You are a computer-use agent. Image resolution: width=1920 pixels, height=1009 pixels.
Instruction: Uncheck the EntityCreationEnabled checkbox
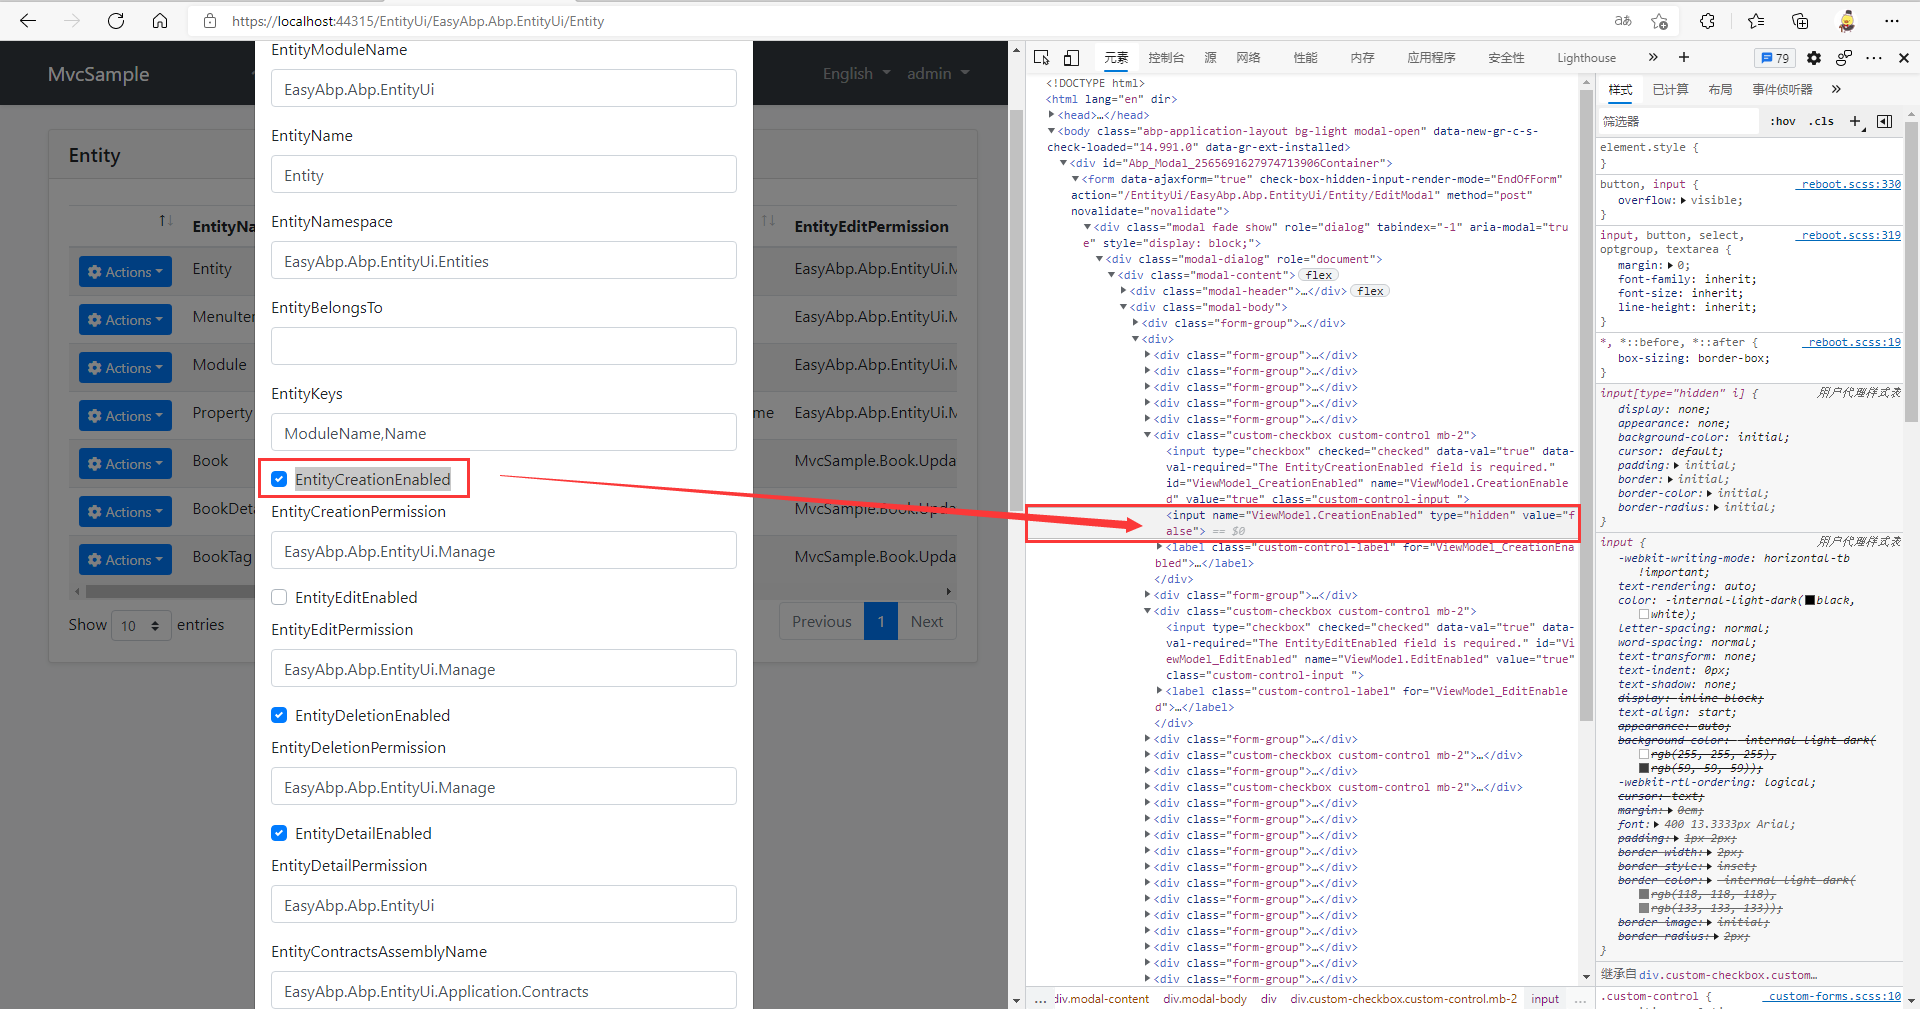(x=279, y=479)
